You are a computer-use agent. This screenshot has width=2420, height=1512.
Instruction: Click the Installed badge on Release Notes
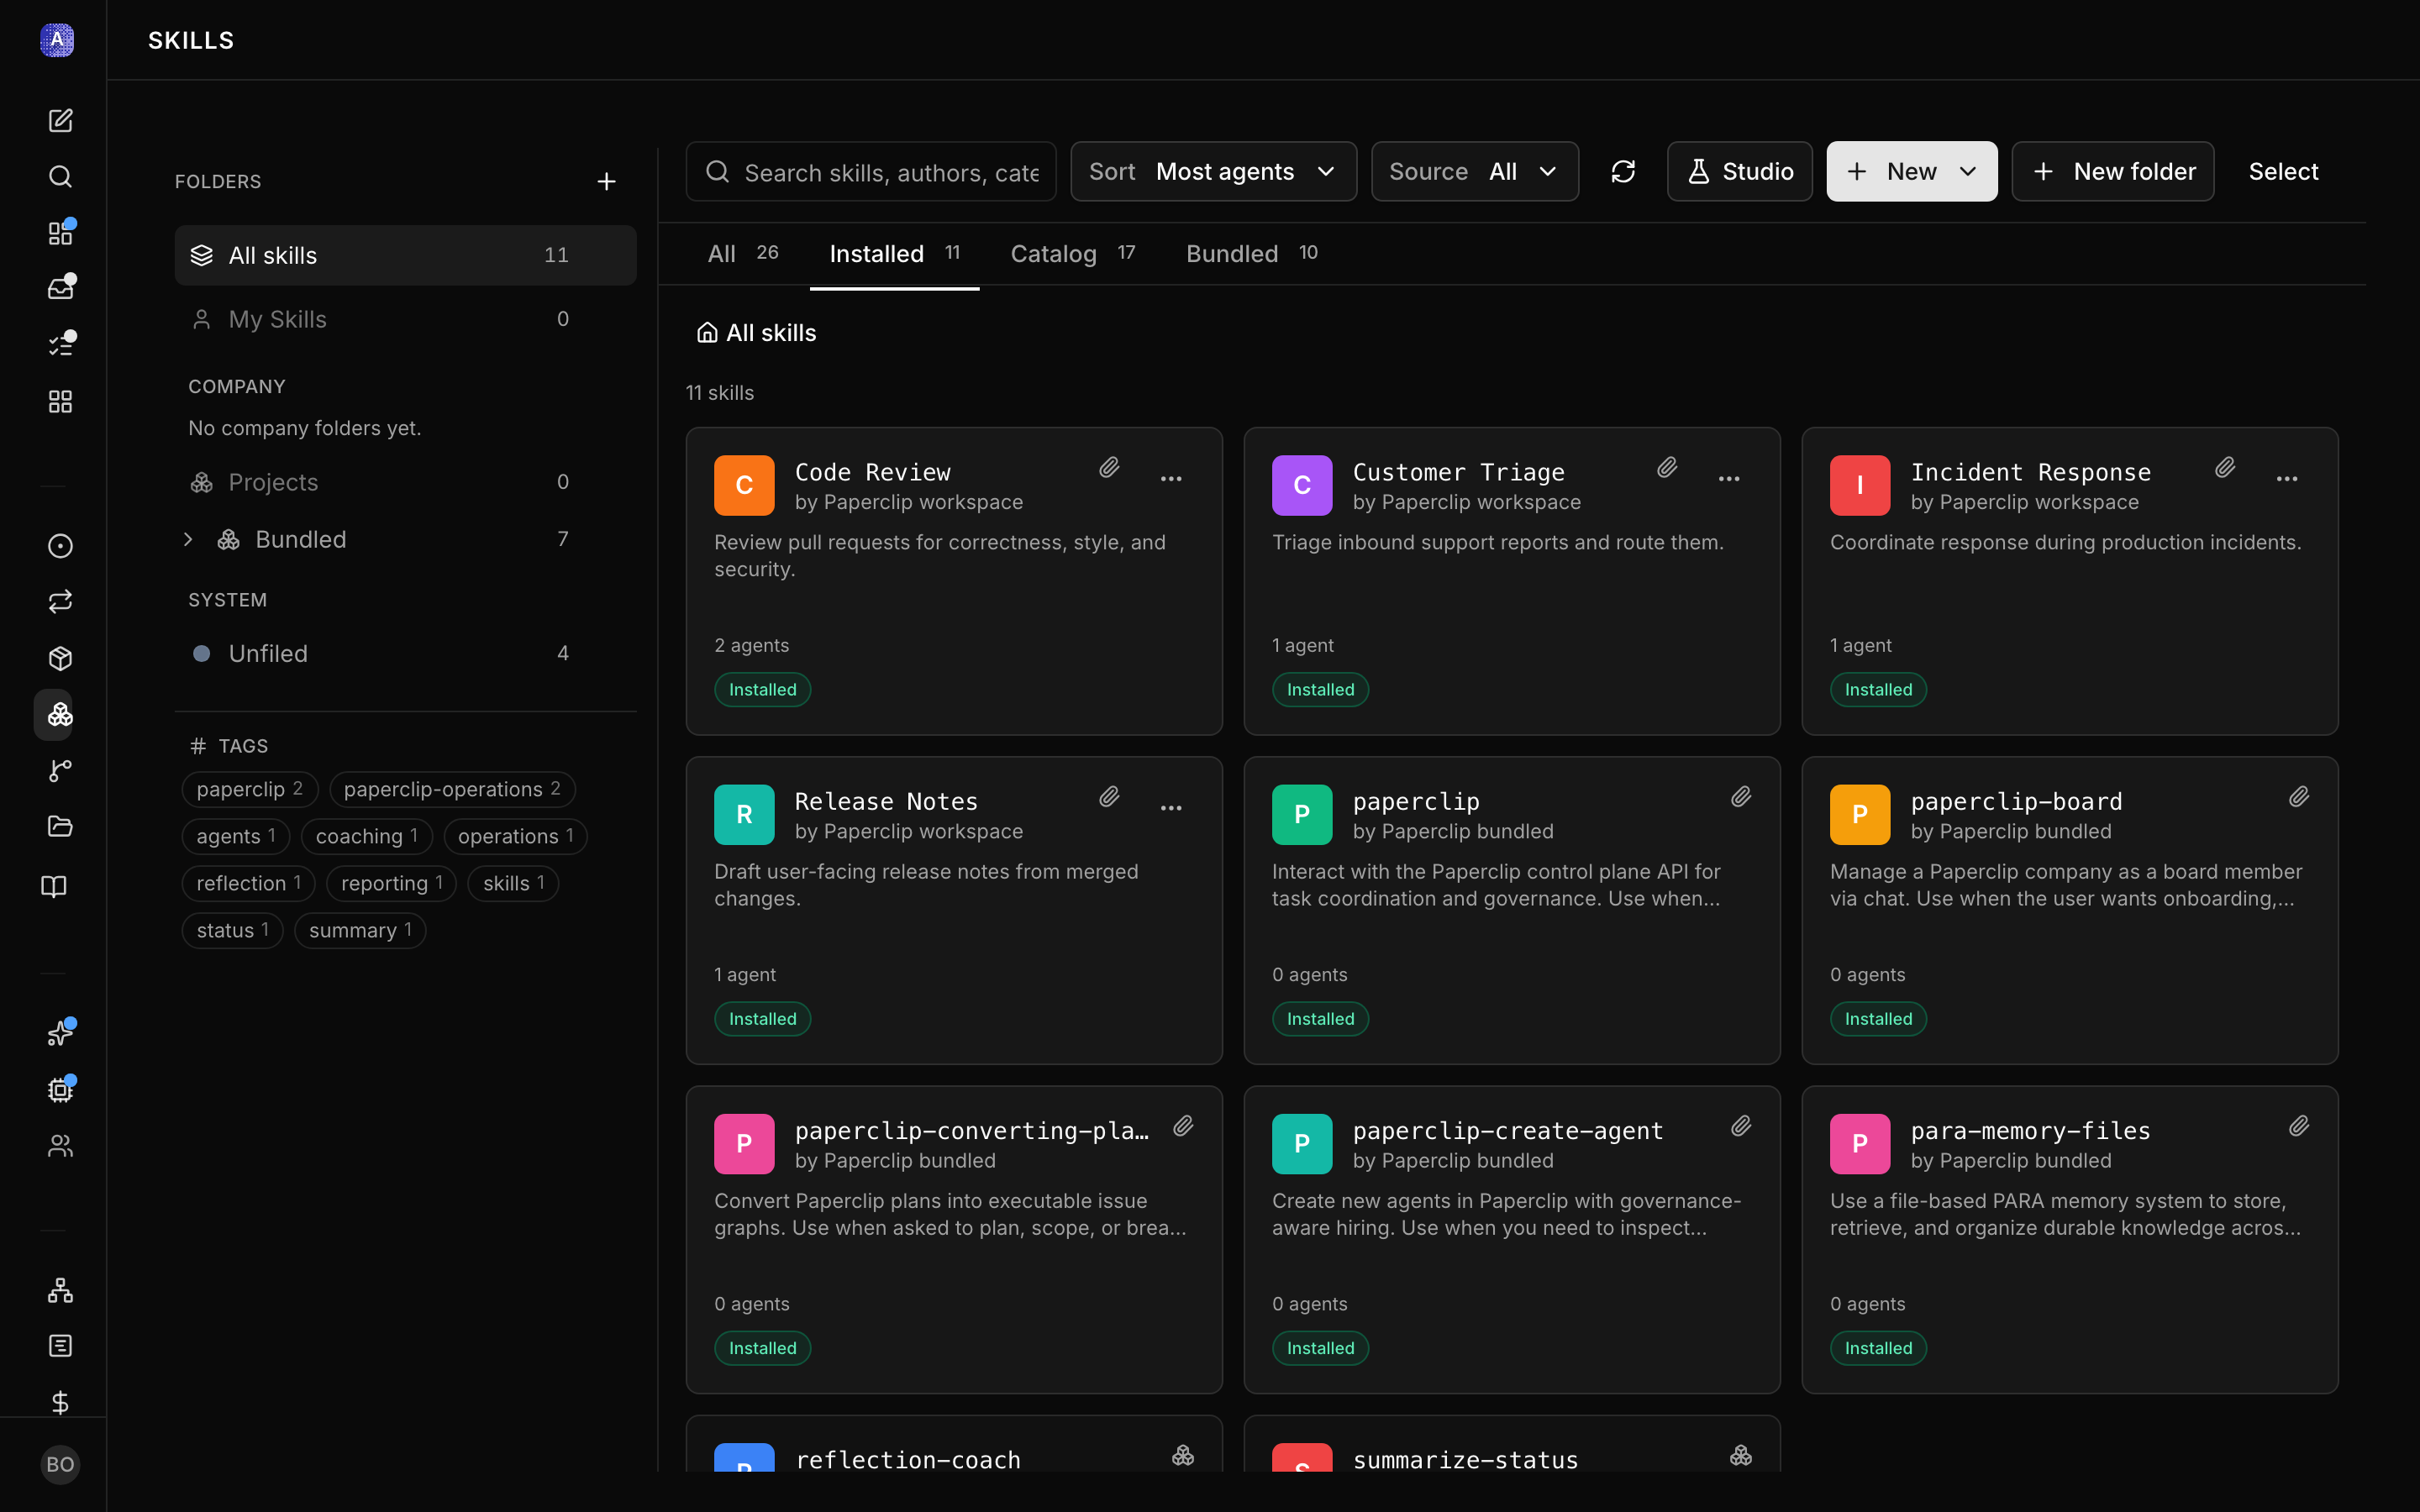point(762,1019)
